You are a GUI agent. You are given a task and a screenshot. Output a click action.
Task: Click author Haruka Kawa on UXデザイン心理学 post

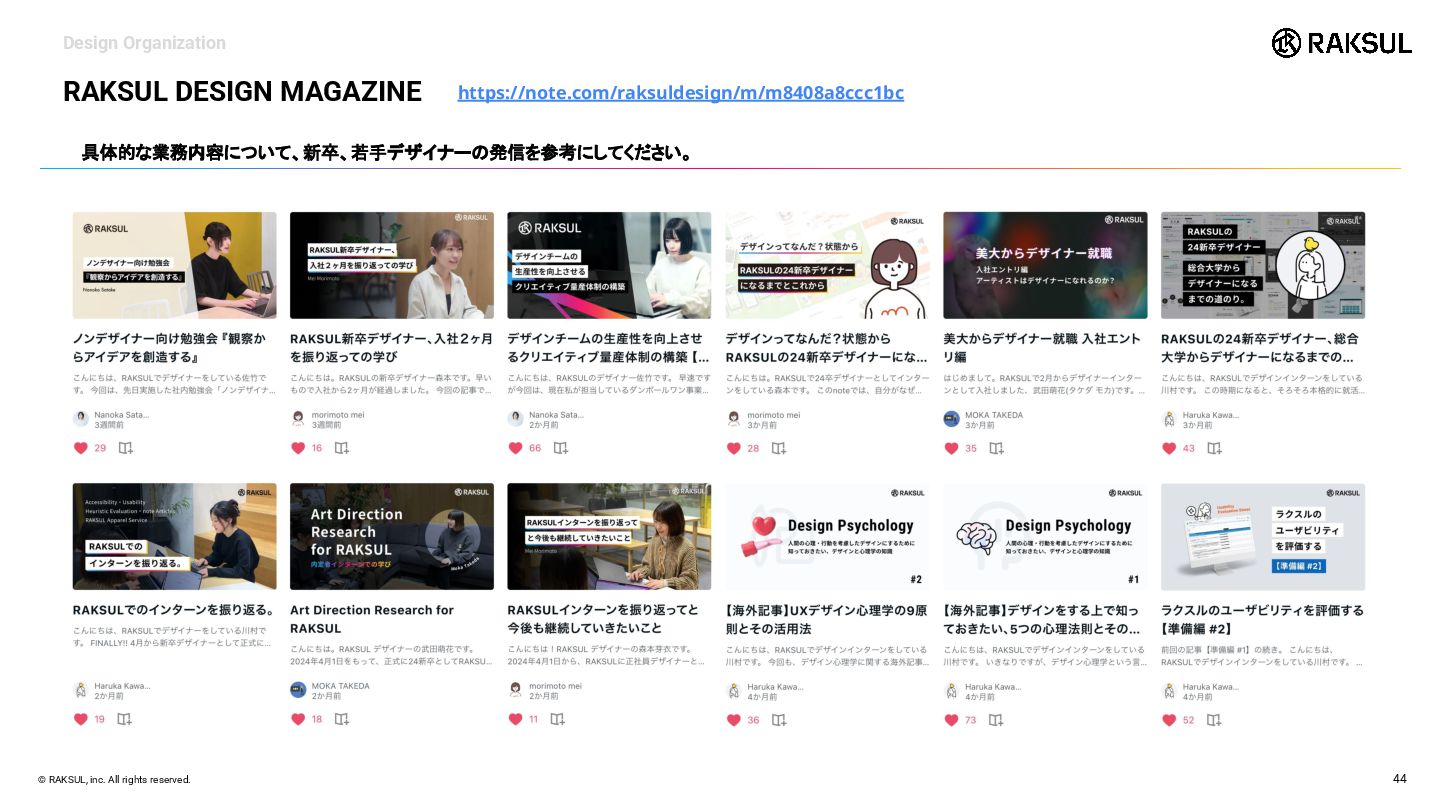coord(774,686)
